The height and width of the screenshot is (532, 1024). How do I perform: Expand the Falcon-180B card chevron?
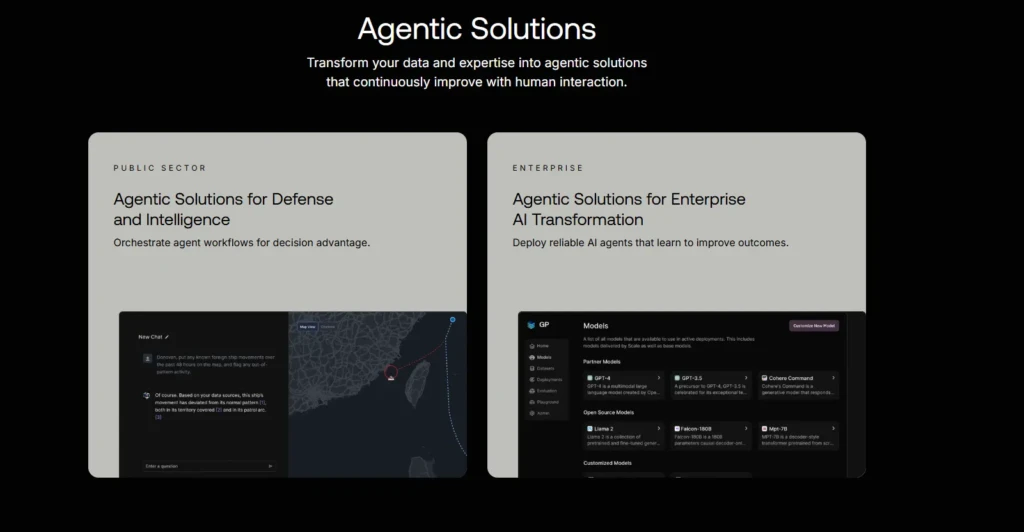(746, 428)
